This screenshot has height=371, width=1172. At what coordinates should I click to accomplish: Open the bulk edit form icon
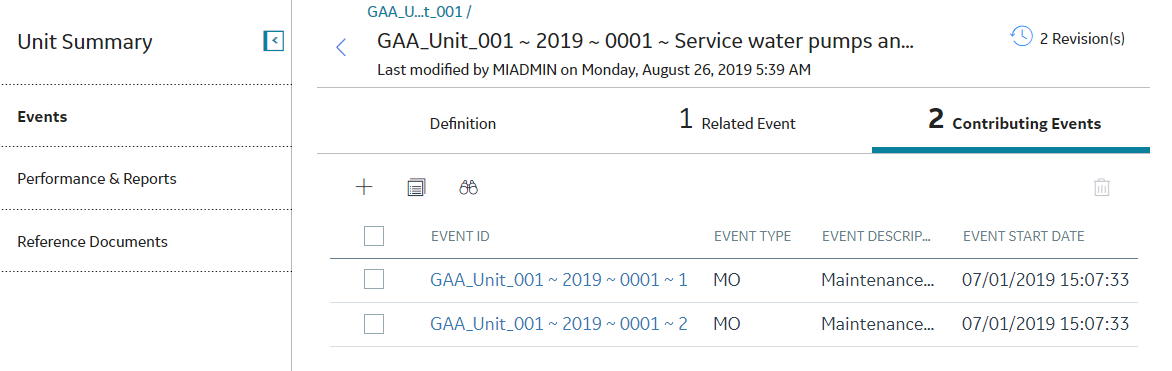point(416,188)
